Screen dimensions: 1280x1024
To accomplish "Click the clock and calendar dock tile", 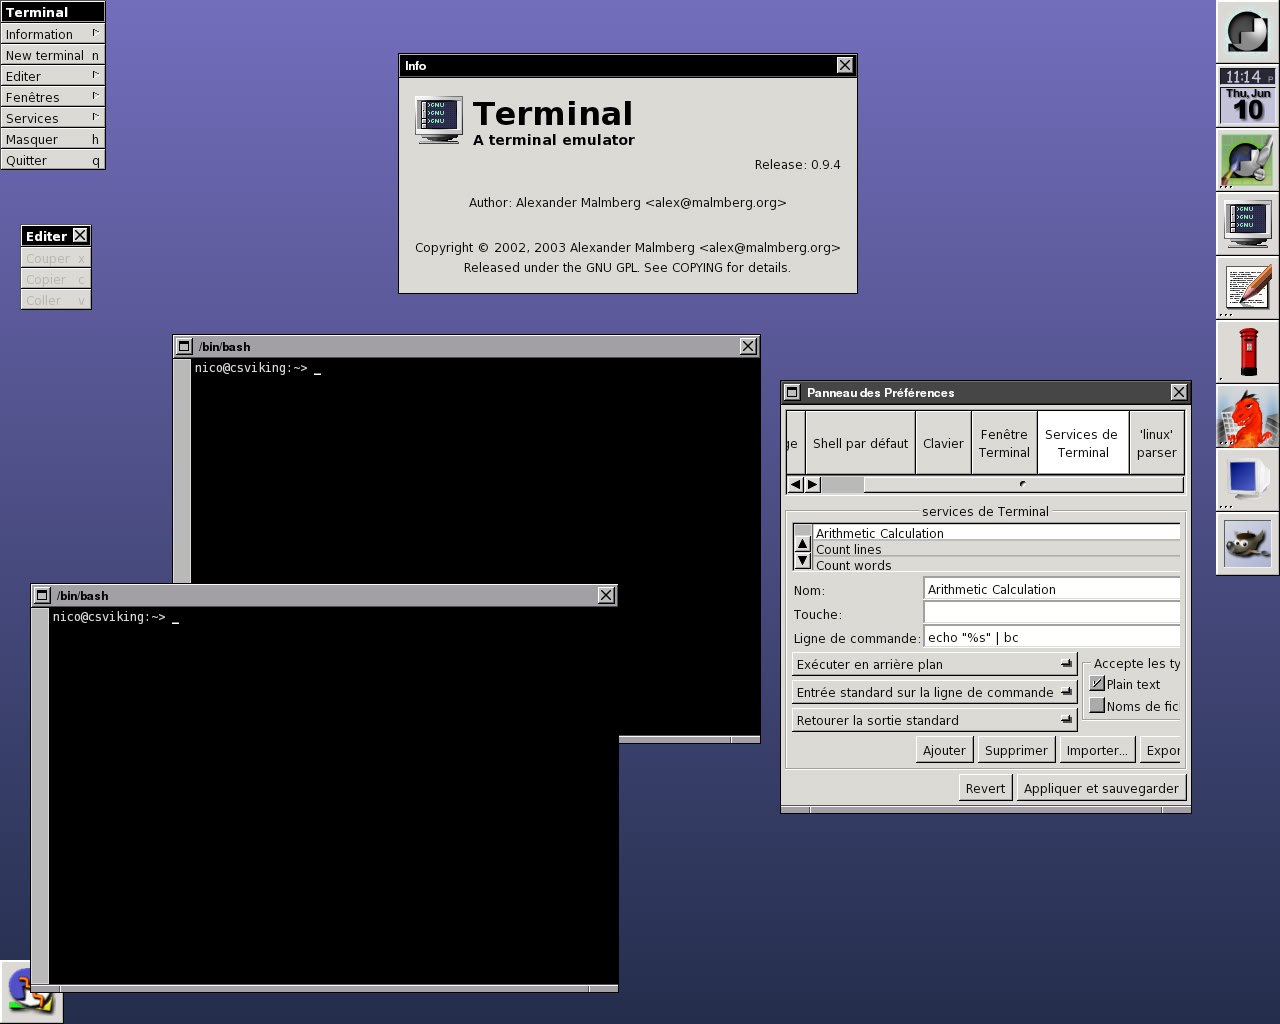I will click(x=1247, y=95).
